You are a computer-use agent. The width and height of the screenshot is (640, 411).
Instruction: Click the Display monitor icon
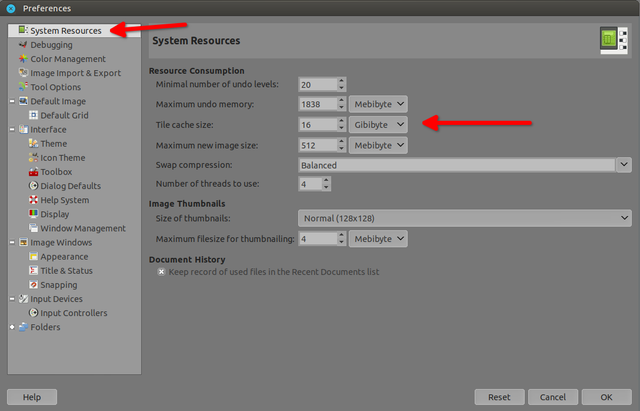tap(33, 214)
